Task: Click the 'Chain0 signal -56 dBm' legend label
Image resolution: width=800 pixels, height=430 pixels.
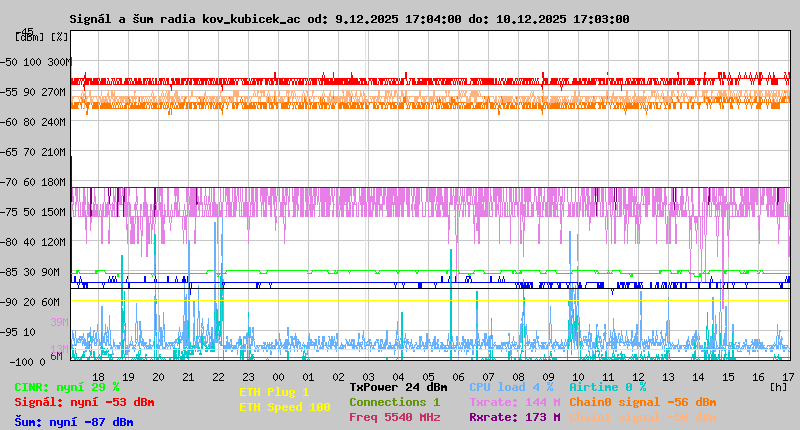Action: 643,402
